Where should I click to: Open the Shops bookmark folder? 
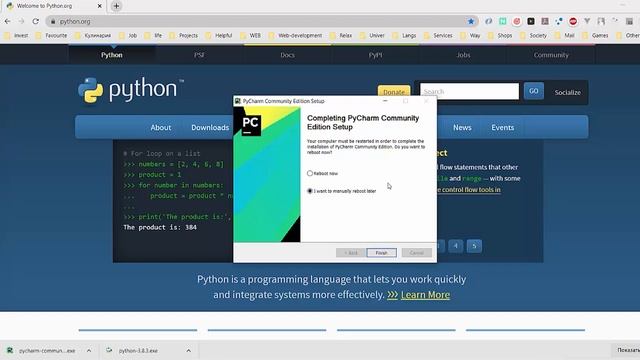tap(500, 36)
